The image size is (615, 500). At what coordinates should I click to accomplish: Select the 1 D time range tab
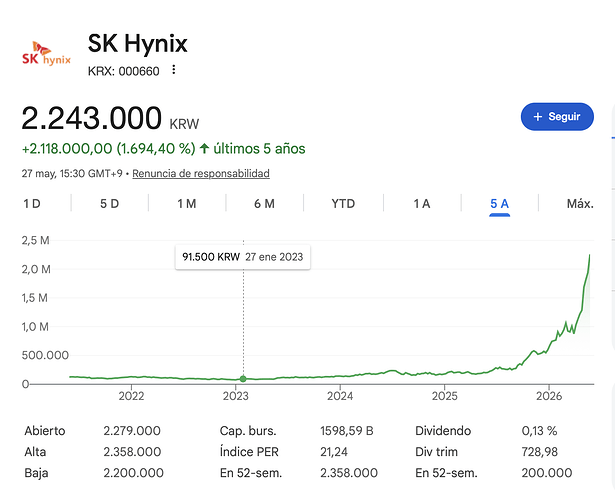coord(32,204)
